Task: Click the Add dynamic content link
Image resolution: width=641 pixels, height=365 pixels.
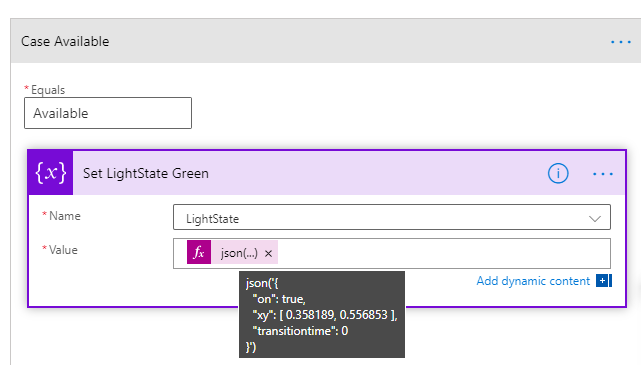Action: coord(533,281)
